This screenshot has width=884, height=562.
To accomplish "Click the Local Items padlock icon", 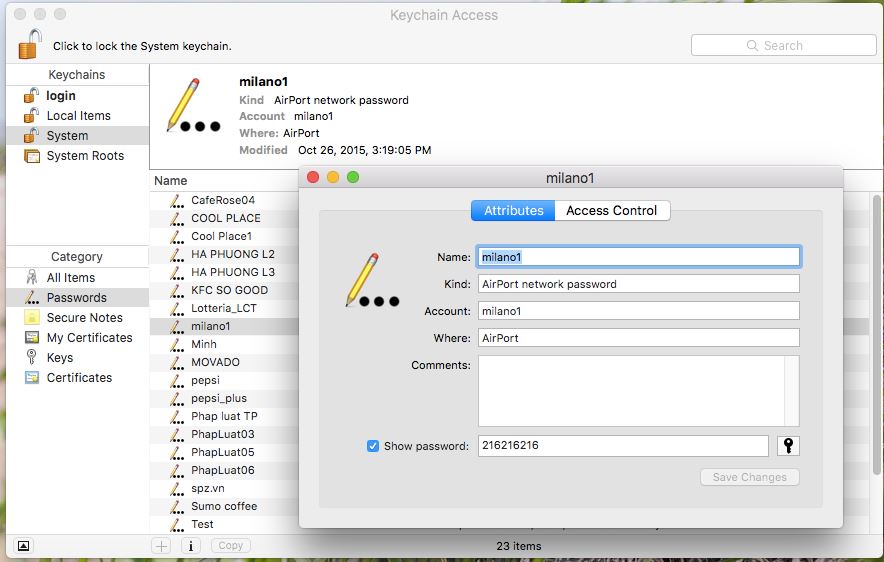I will pos(31,115).
